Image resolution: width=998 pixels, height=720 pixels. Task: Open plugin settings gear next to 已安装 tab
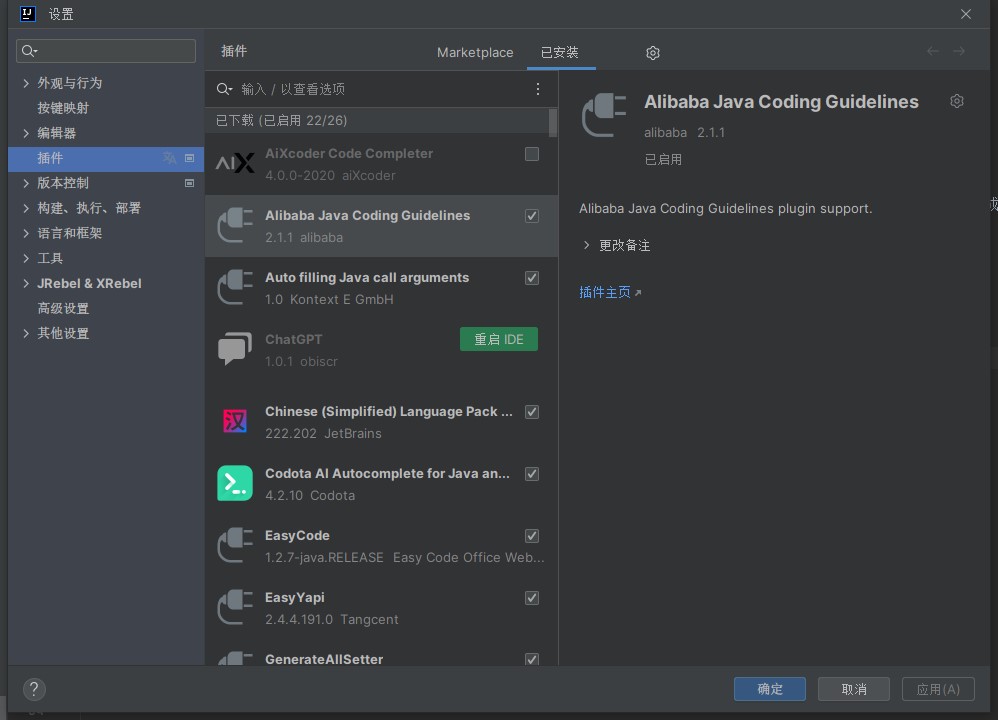[652, 53]
